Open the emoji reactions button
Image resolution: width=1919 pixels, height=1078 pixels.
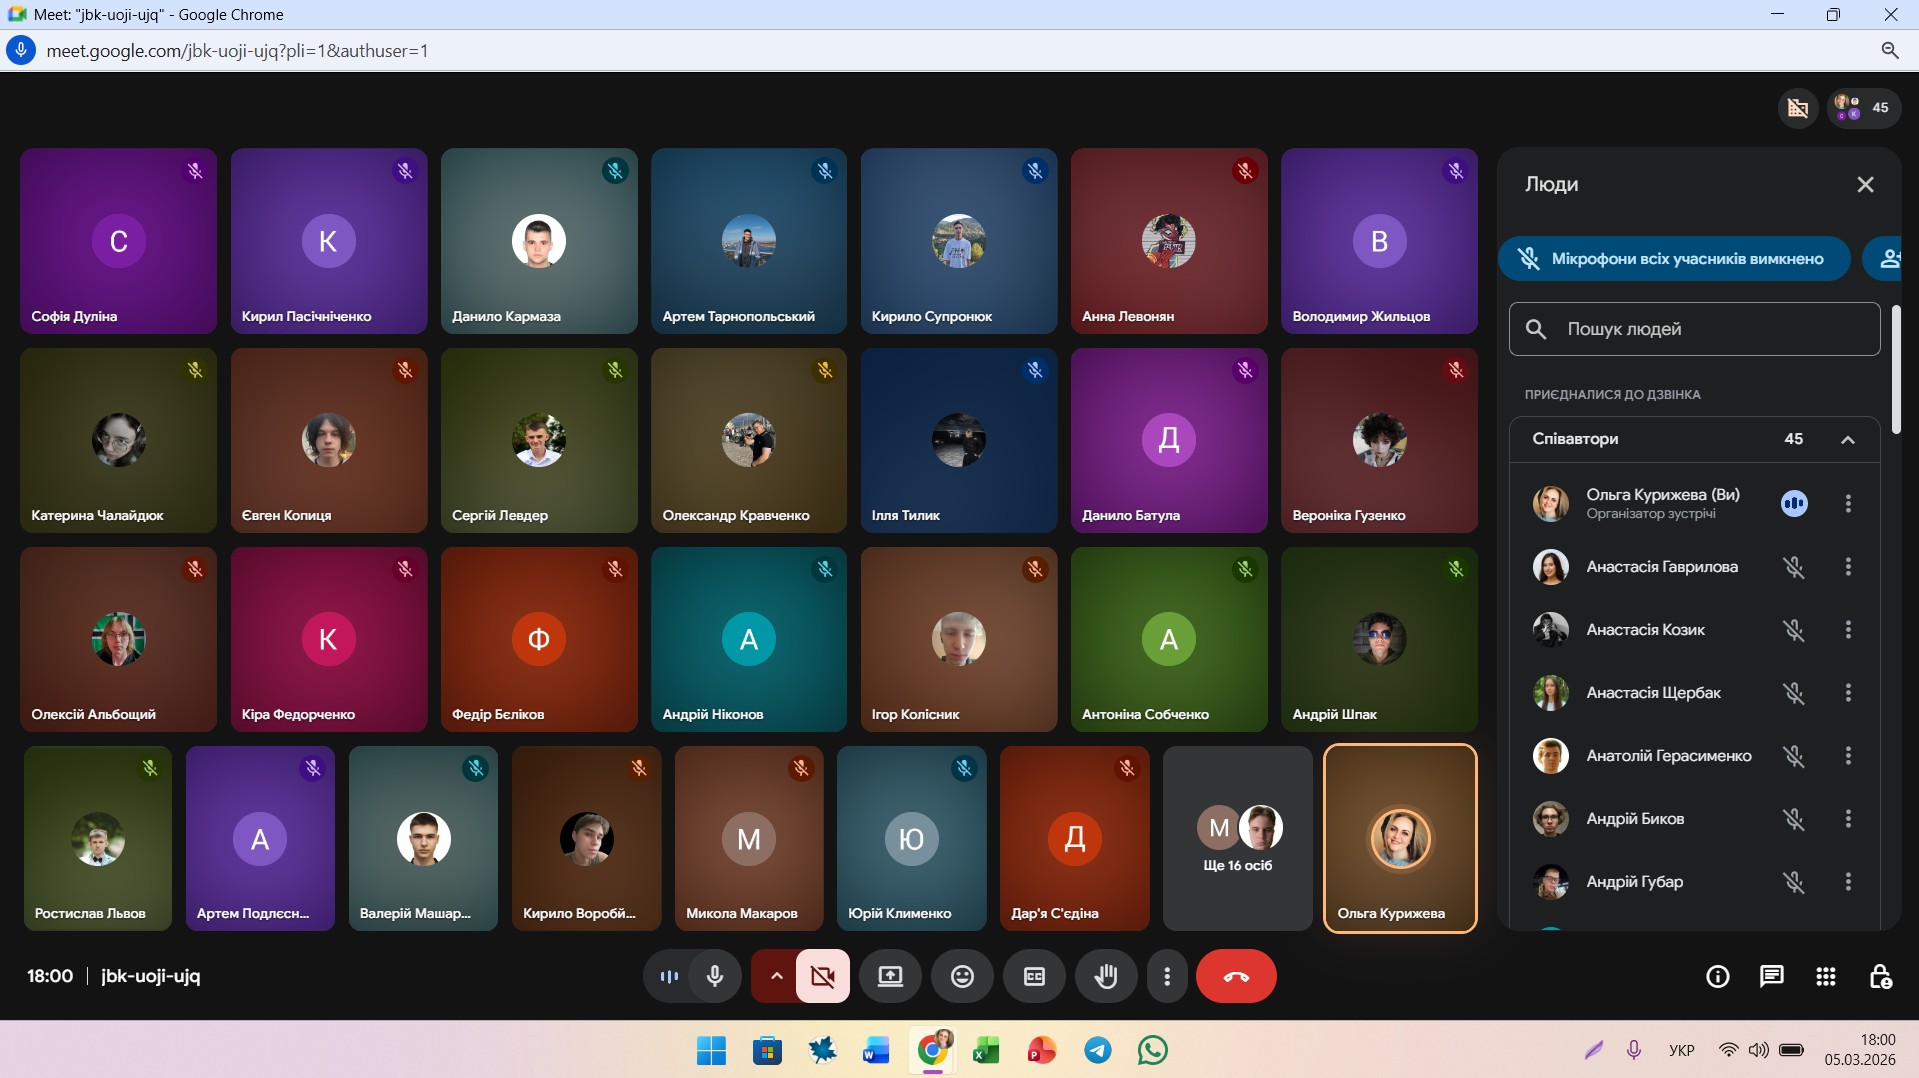tap(962, 976)
